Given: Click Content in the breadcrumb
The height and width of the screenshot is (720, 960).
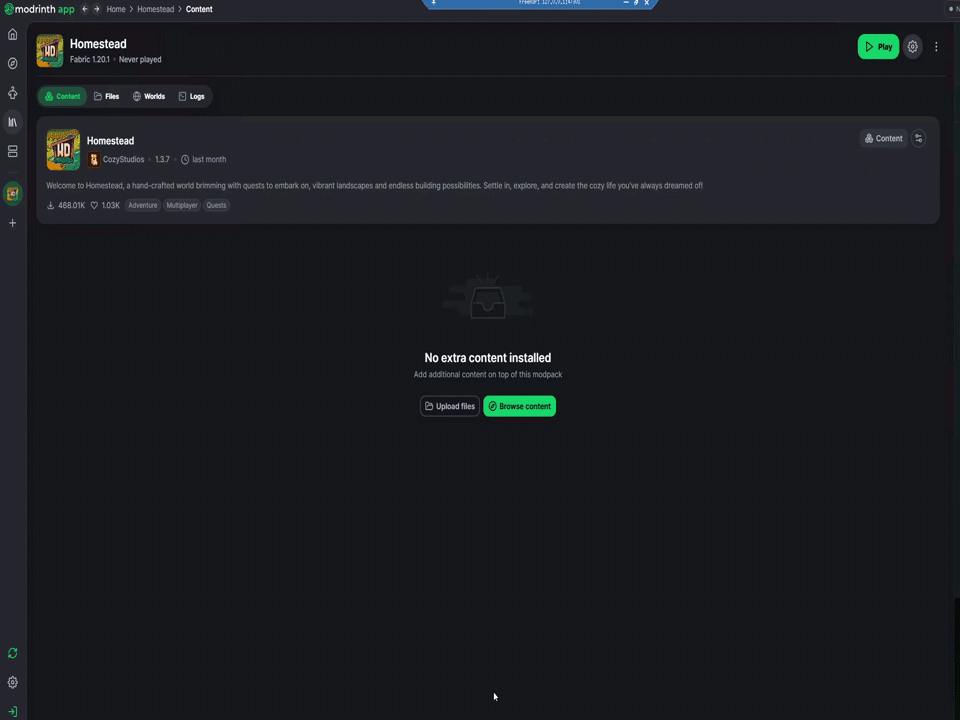Looking at the screenshot, I should [x=199, y=9].
